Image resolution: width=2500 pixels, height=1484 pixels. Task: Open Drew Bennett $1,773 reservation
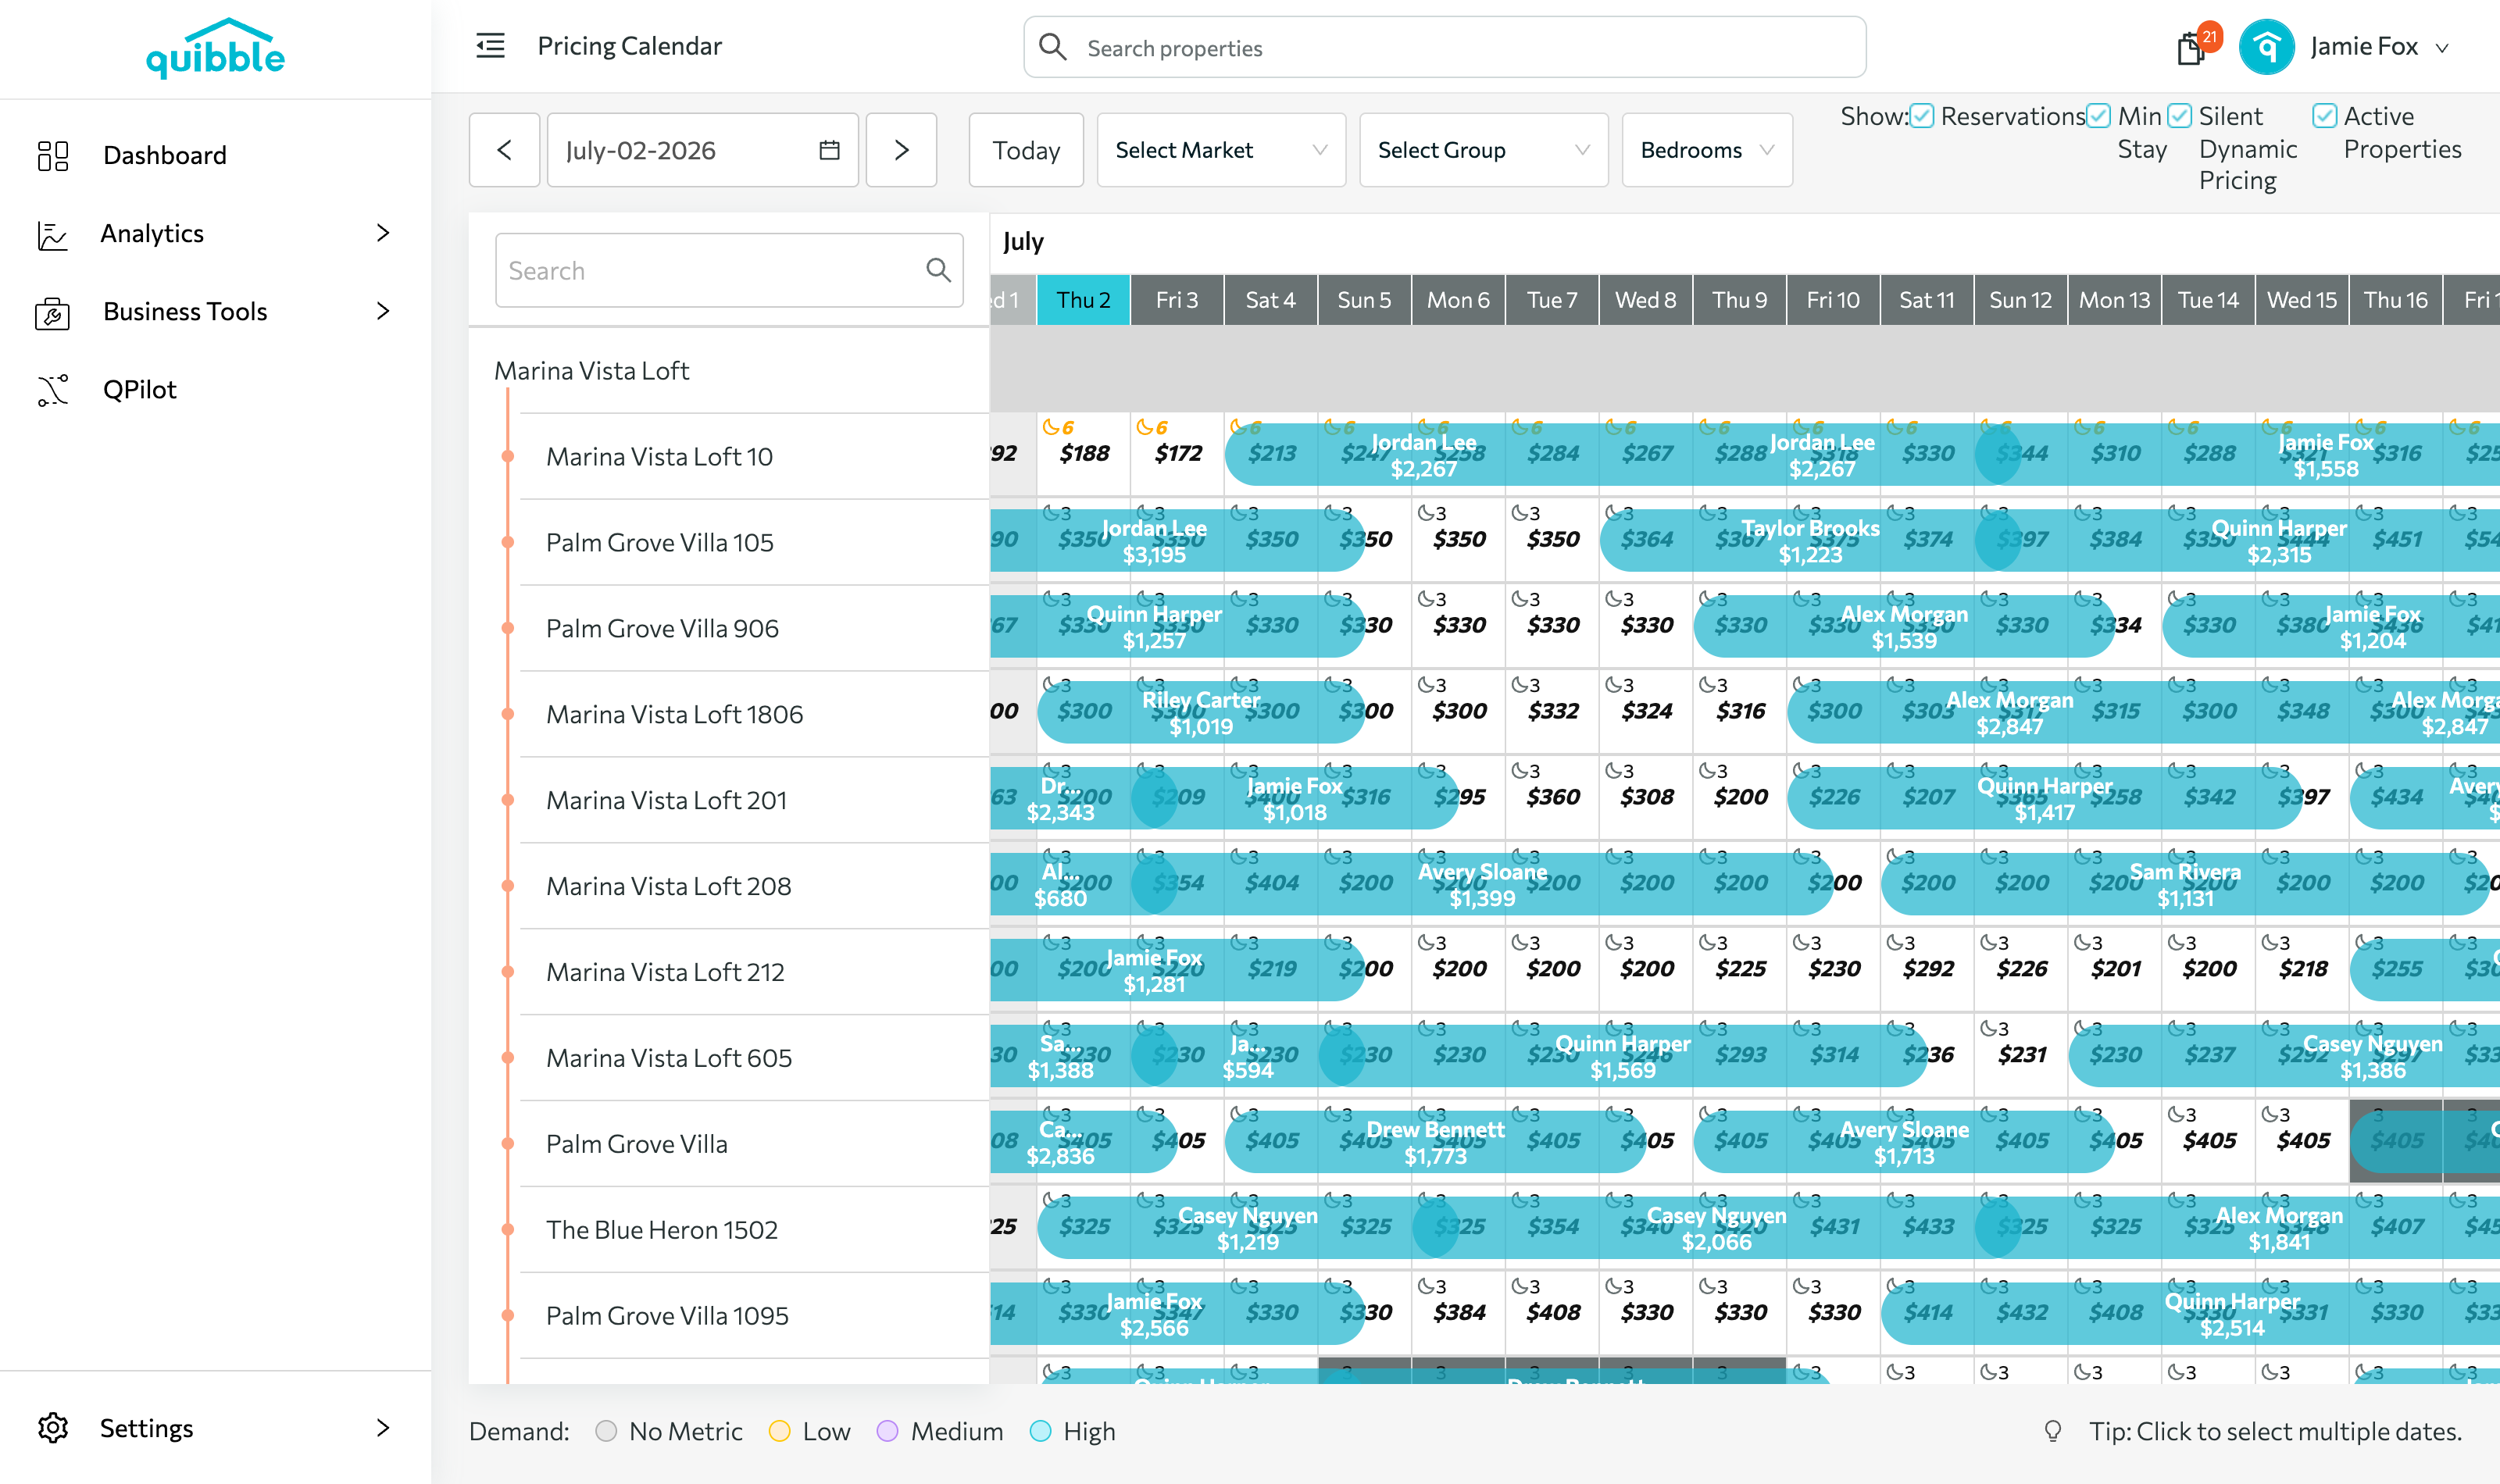click(x=1435, y=1143)
